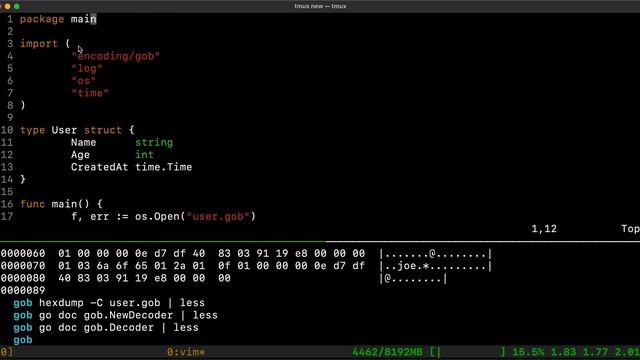Click the CPU usage "15.5%" in status bar
The width and height of the screenshot is (640, 360).
pos(528,352)
